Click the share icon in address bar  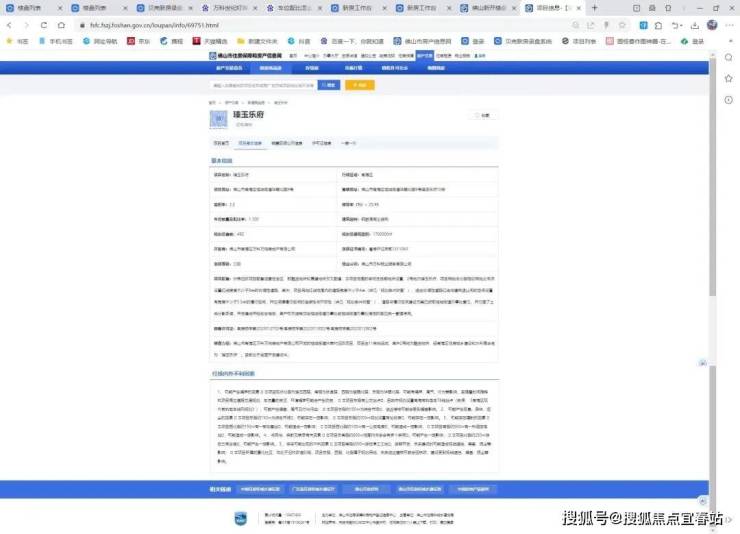(x=590, y=25)
